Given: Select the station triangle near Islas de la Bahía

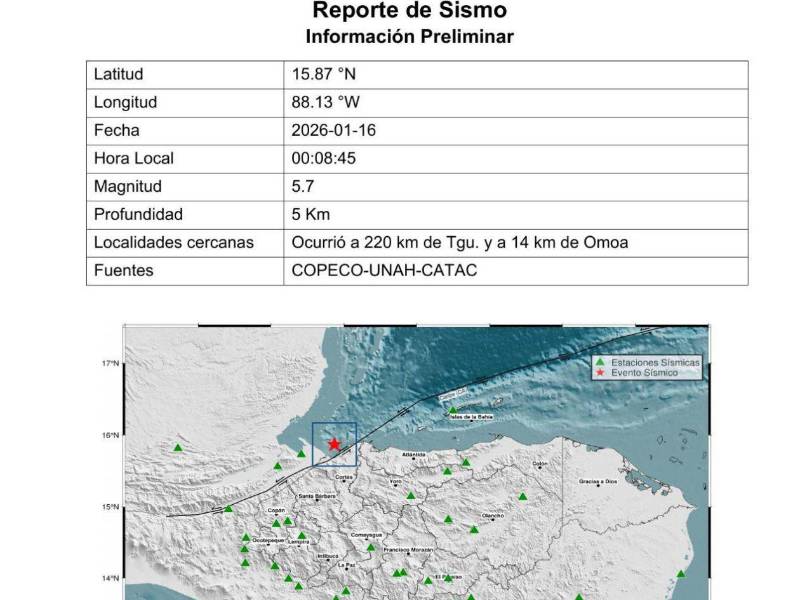Looking at the screenshot, I should 452,409.
